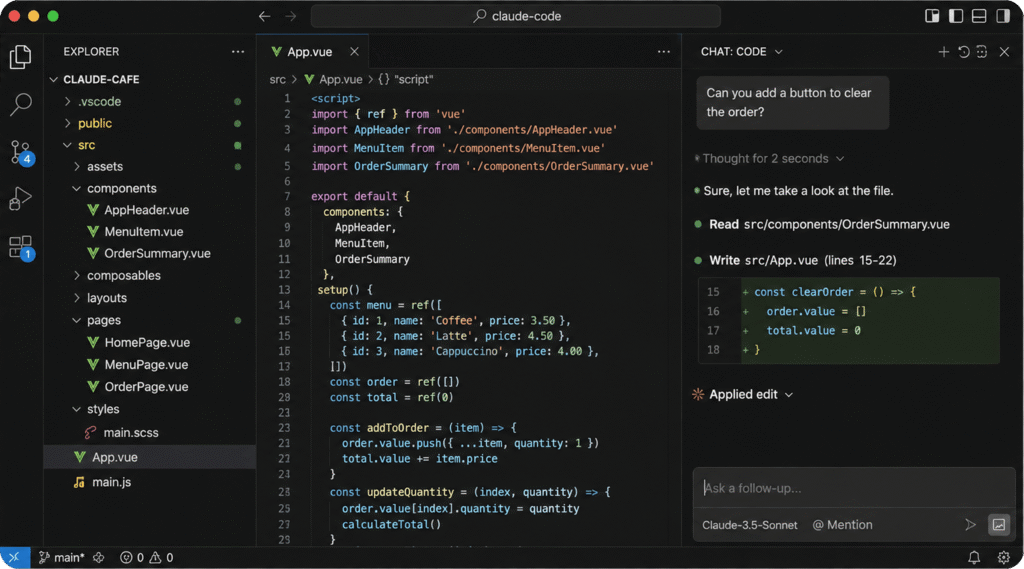Open main.js in the explorer

click(x=111, y=482)
